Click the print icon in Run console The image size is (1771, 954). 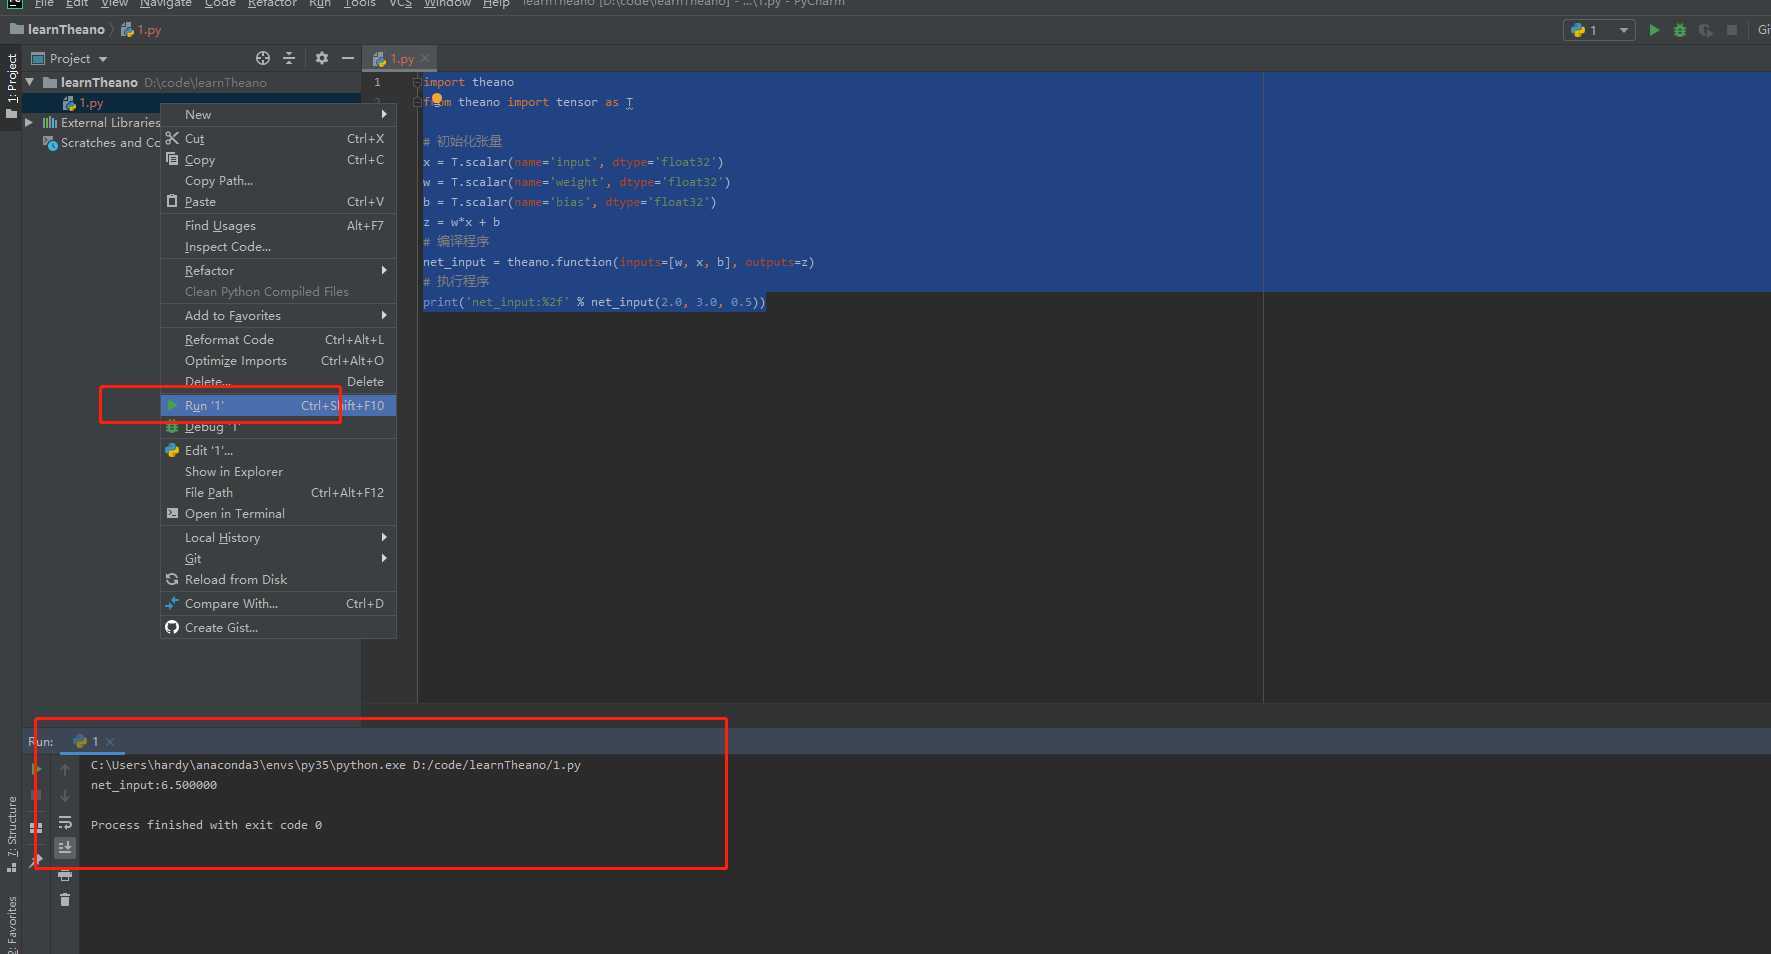pyautogui.click(x=65, y=875)
